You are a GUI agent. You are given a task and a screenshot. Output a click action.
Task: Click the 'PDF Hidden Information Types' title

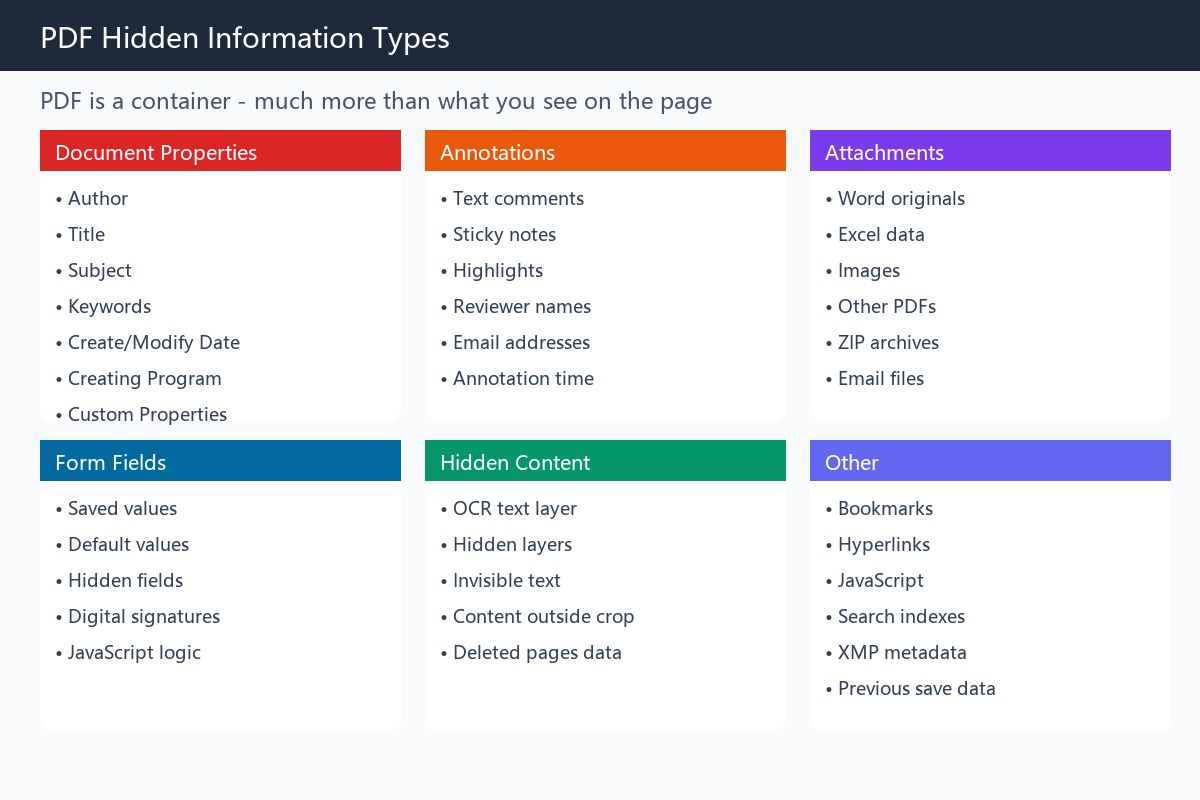click(245, 38)
